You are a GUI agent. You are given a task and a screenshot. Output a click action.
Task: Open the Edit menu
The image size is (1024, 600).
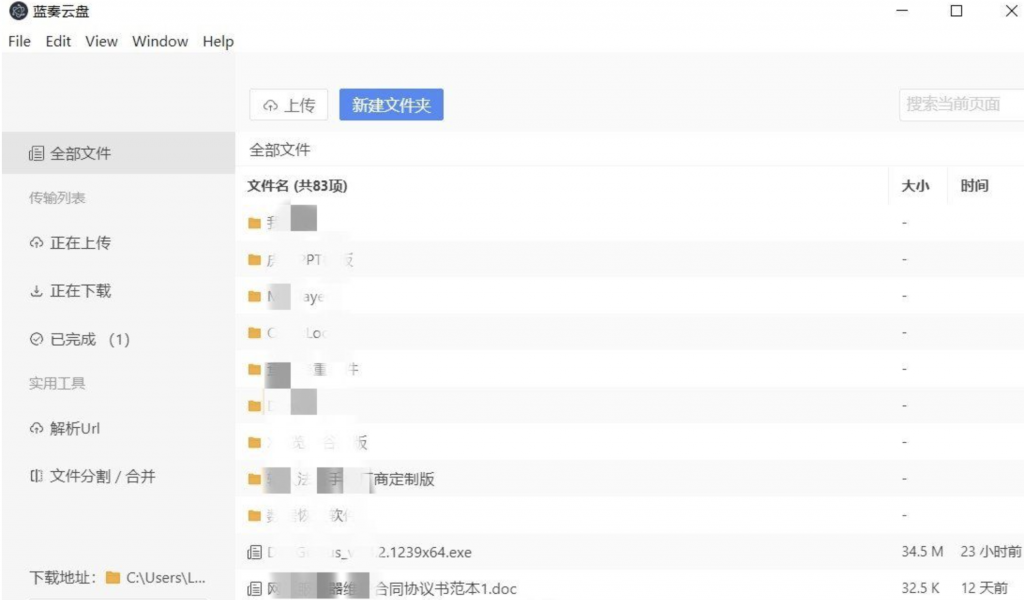tap(58, 41)
